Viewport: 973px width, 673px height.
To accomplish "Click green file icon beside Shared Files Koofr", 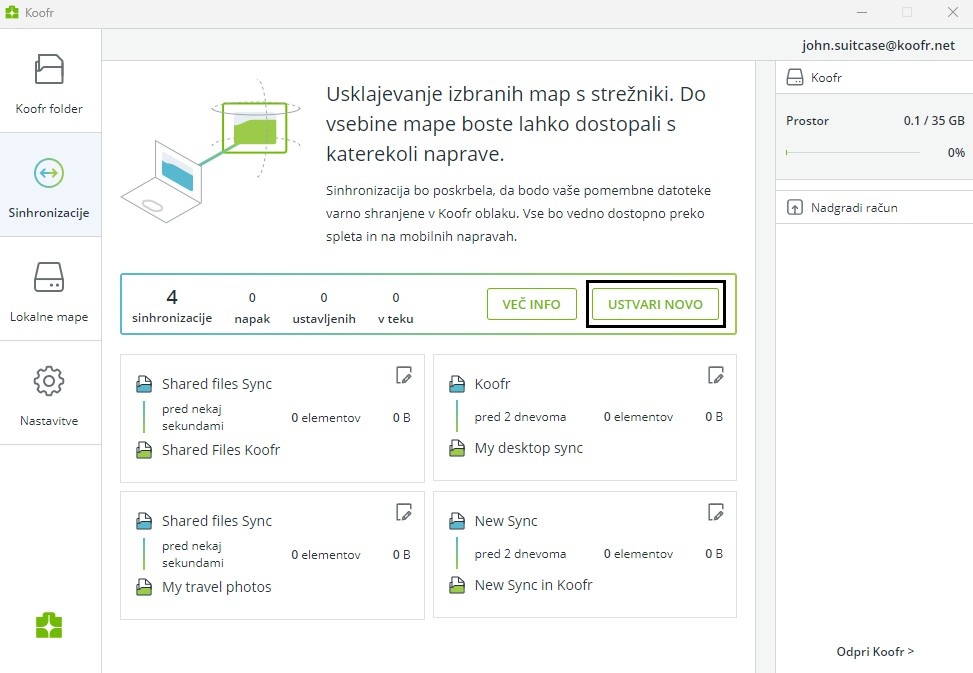I will 144,450.
